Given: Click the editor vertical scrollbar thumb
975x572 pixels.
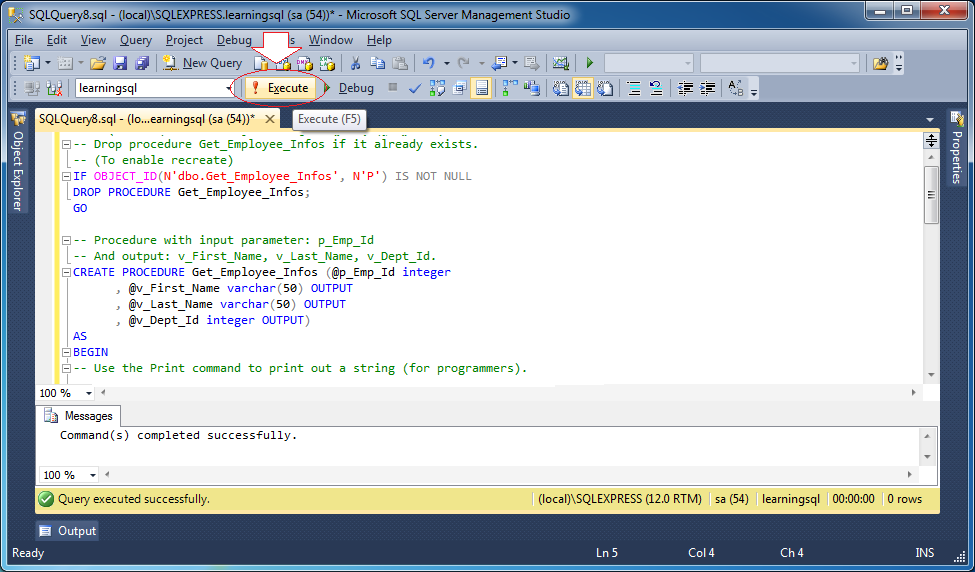Looking at the screenshot, I should [x=931, y=195].
